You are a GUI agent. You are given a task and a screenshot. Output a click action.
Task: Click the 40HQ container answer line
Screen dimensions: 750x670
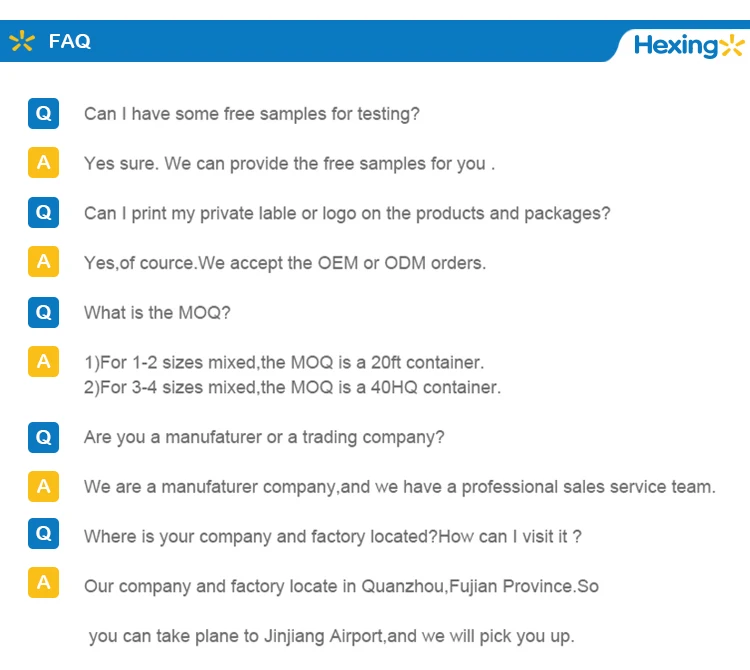(x=292, y=387)
